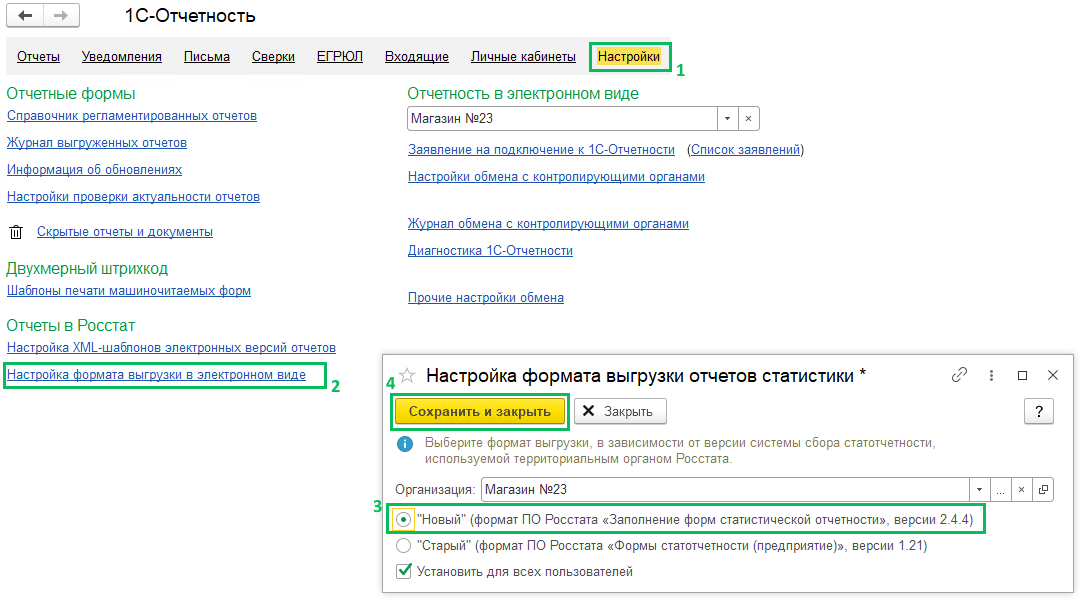Switch to the Уведомления tab
The height and width of the screenshot is (599, 1081).
(121, 57)
